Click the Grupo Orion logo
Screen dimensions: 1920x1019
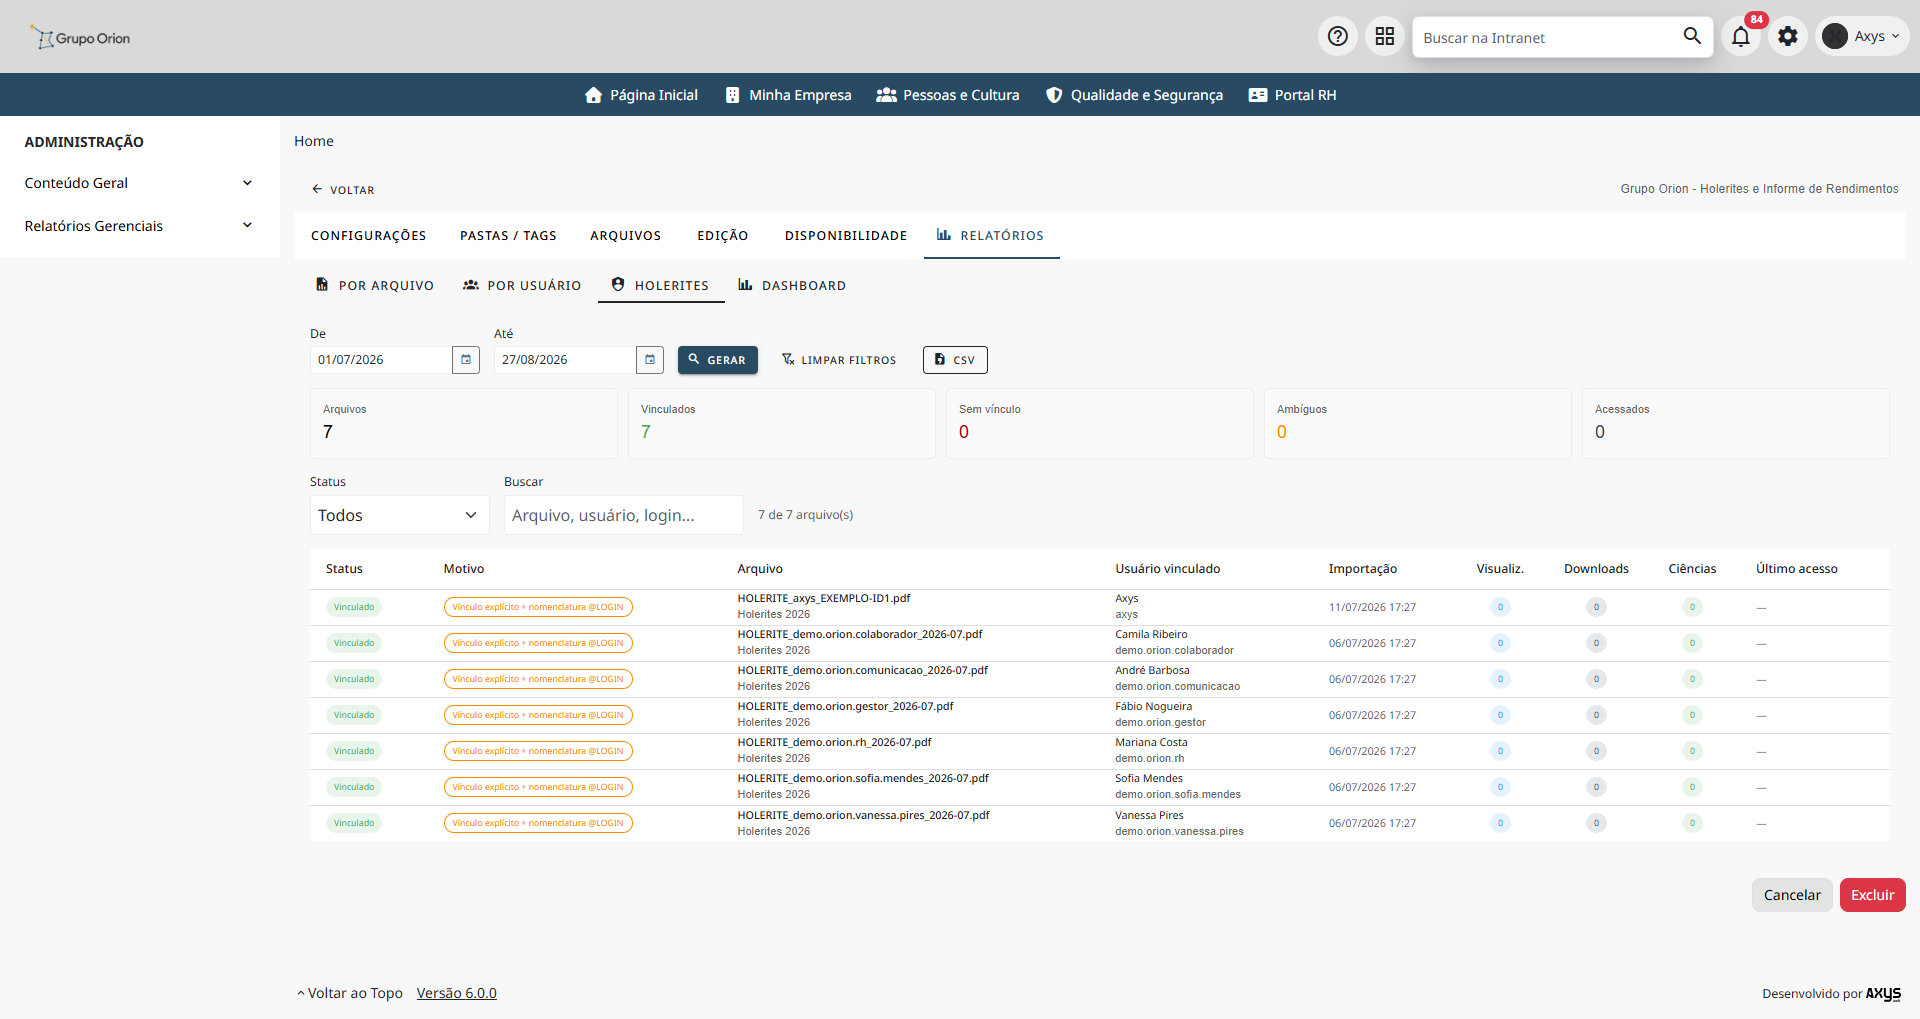(80, 38)
